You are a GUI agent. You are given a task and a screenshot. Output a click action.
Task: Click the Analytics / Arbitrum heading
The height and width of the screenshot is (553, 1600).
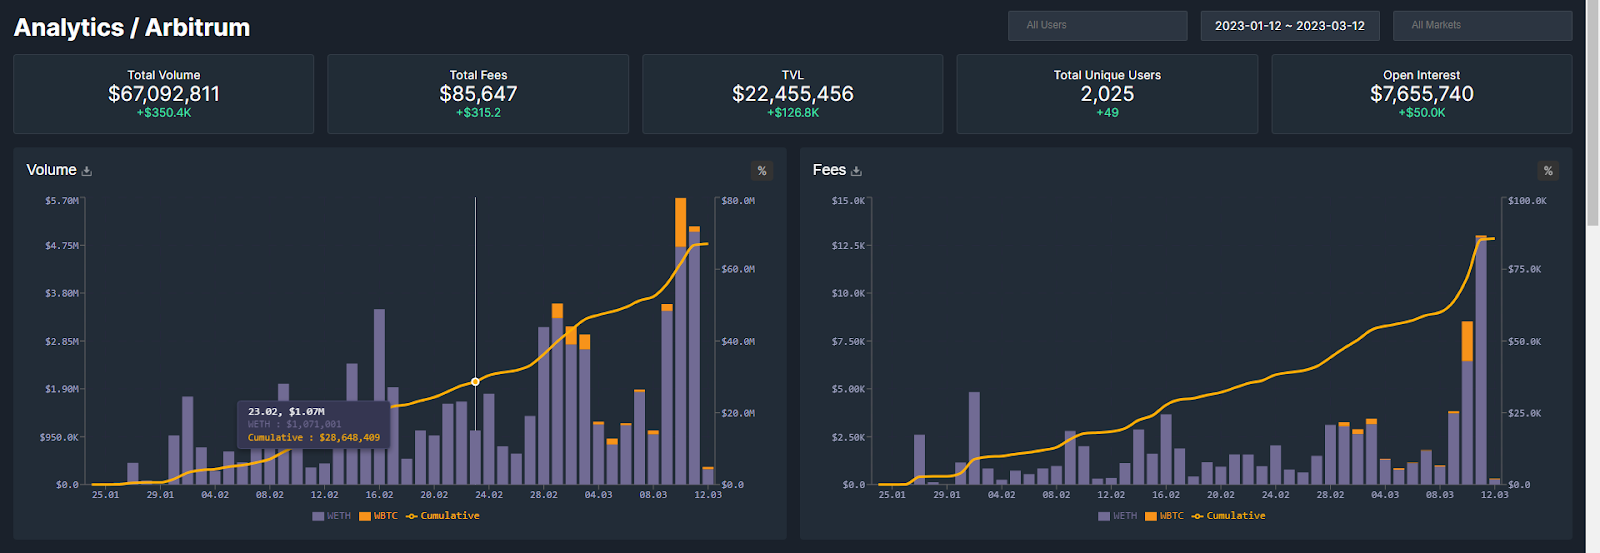click(x=132, y=28)
